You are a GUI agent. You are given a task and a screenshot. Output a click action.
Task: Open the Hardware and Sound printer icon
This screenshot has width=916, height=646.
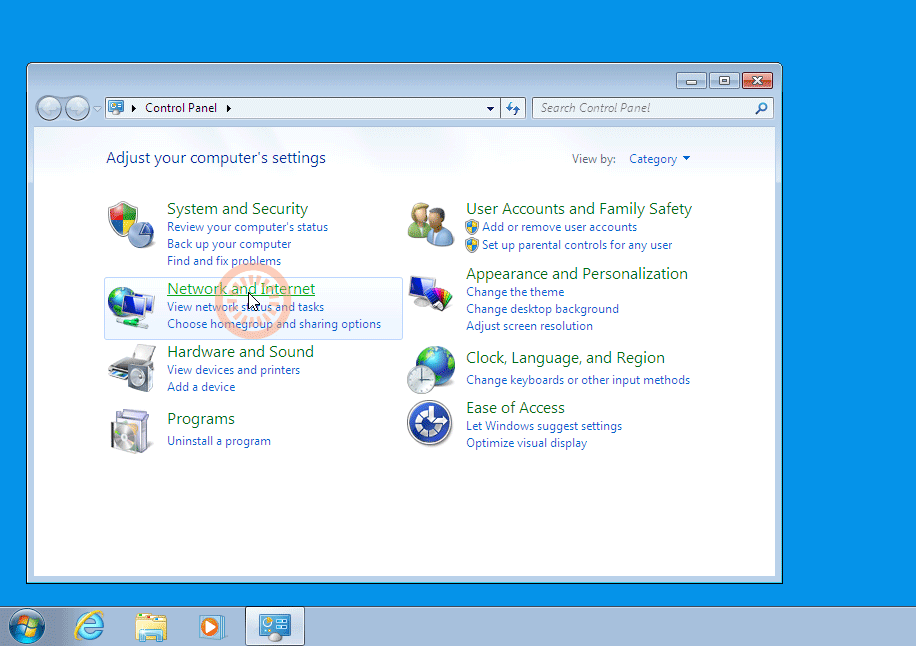[x=132, y=368]
